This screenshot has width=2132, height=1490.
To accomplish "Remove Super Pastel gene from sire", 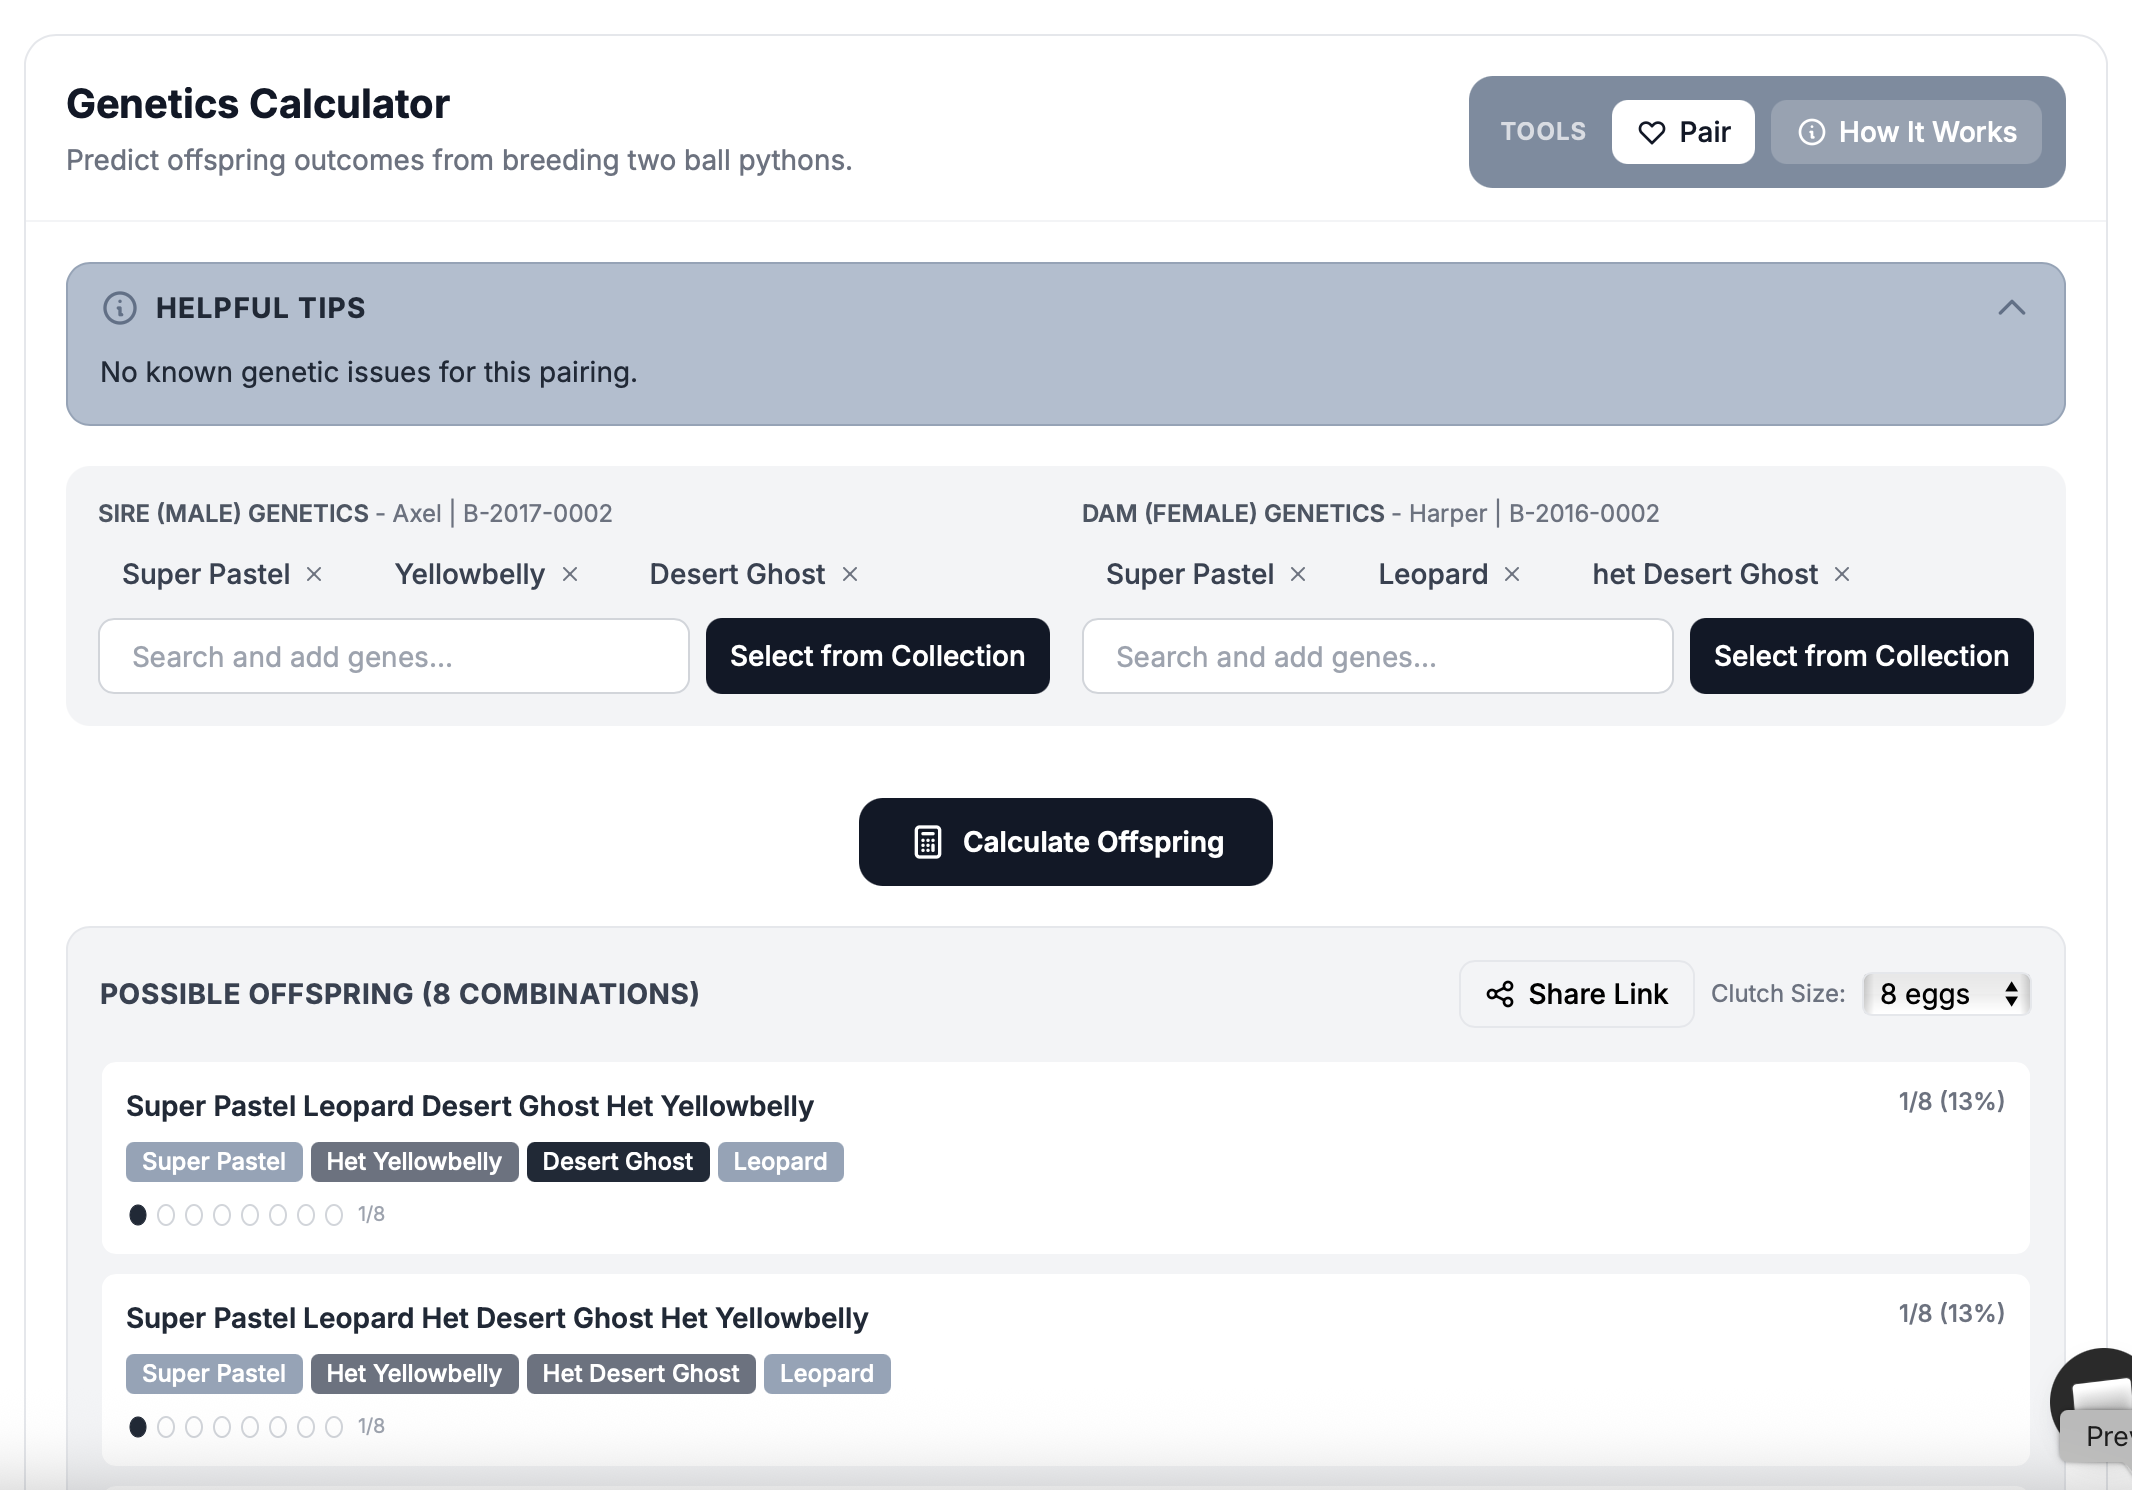I will [x=314, y=574].
